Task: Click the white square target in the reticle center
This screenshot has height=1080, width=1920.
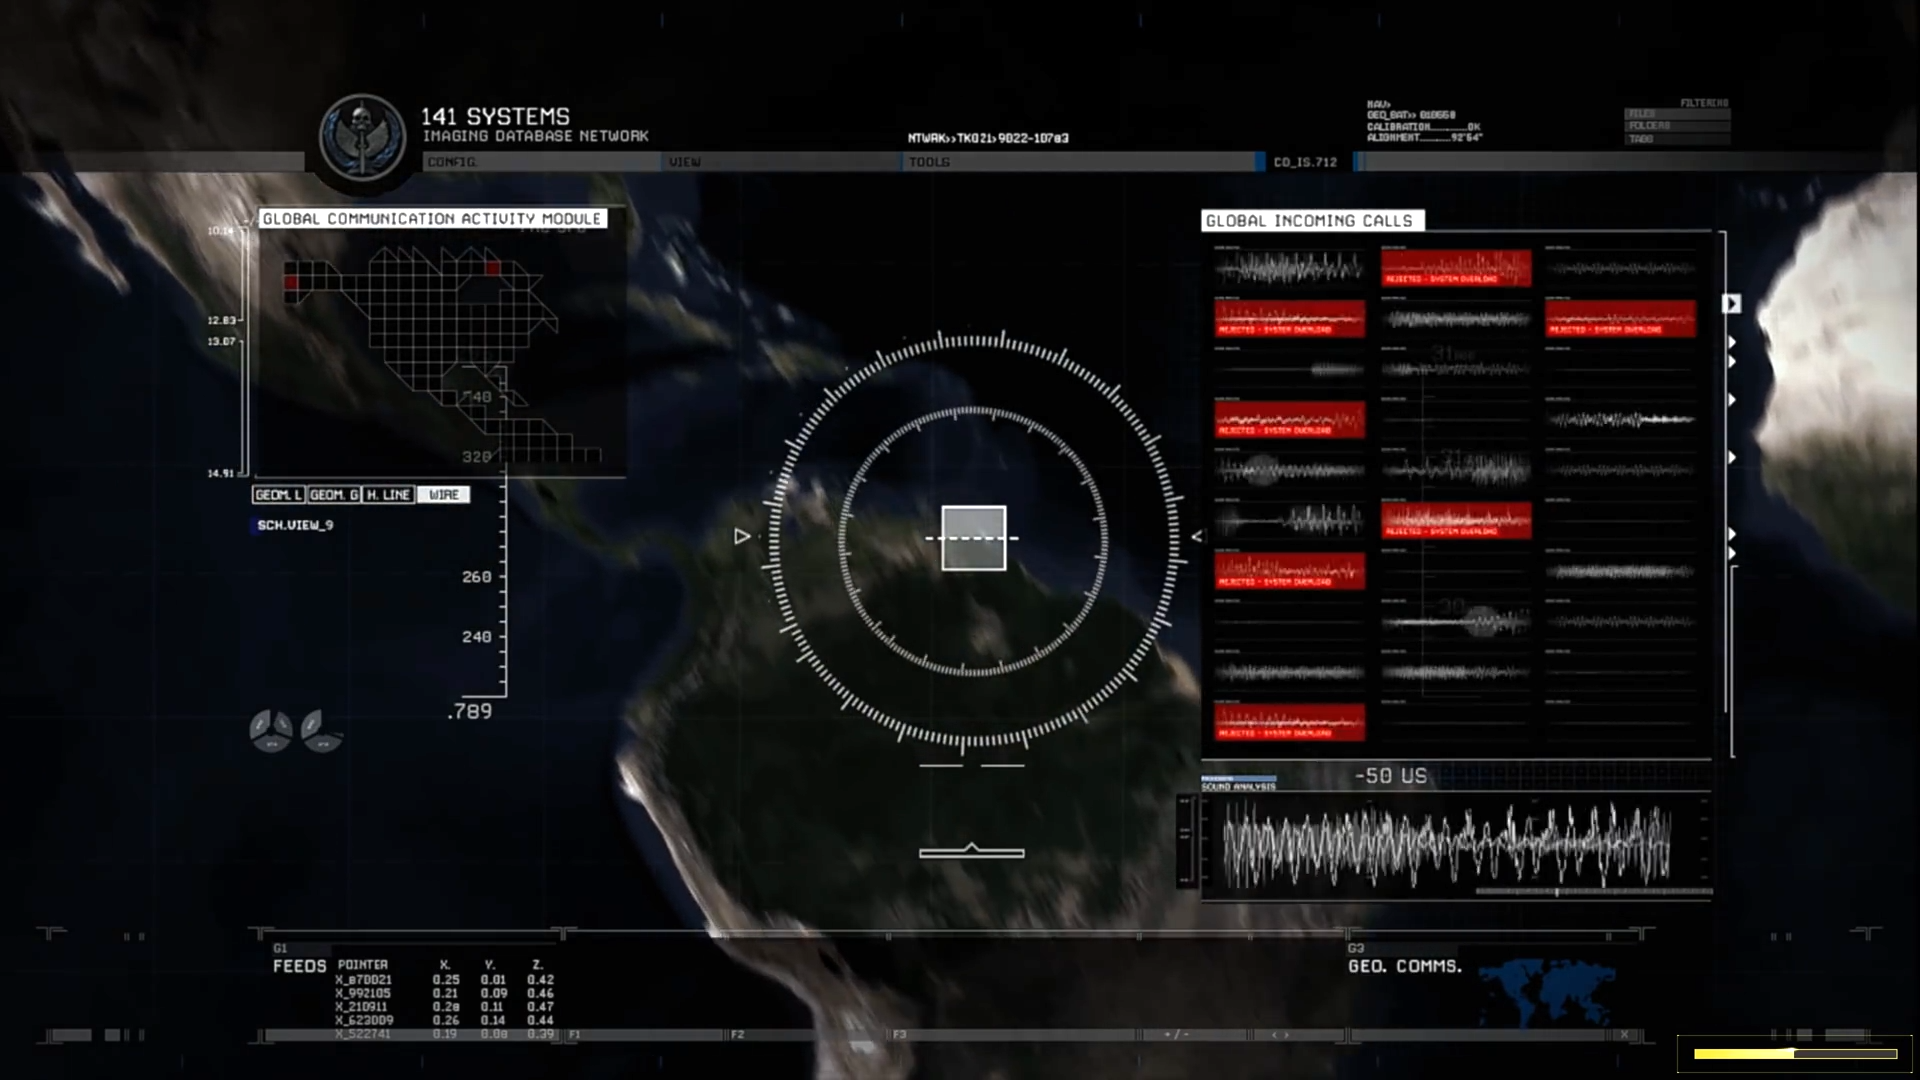Action: pos(973,538)
